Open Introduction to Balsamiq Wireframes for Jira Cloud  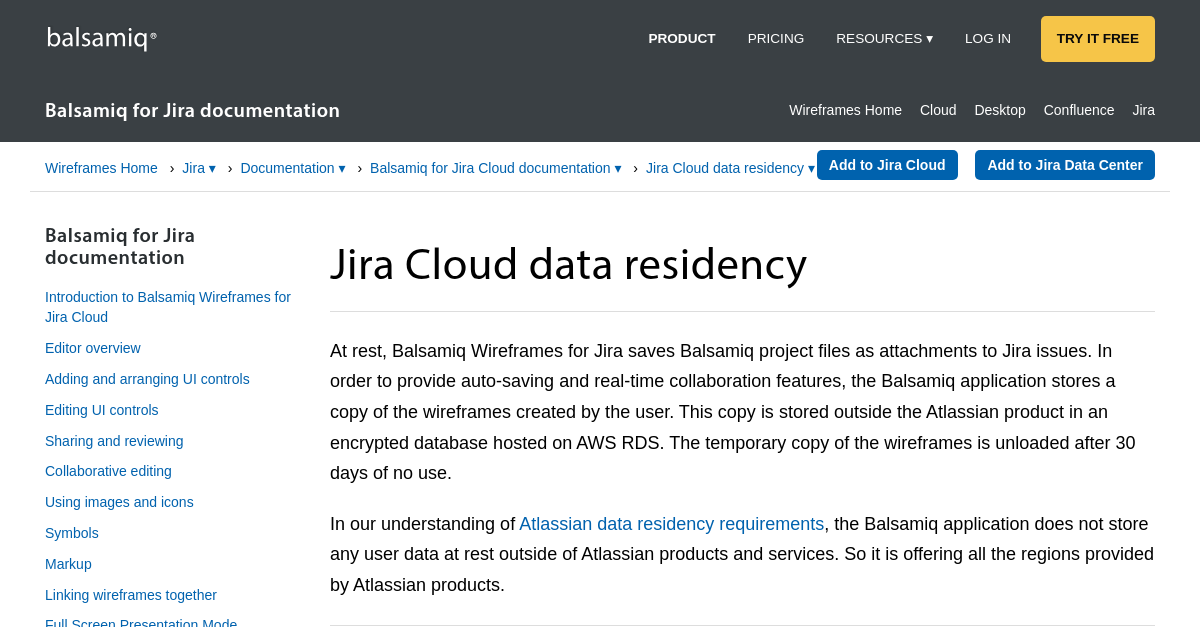pos(168,307)
